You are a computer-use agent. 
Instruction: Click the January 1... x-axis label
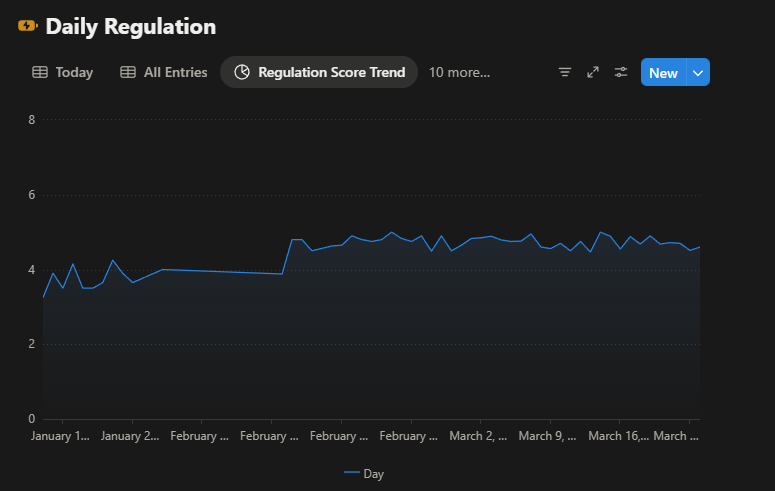(60, 436)
